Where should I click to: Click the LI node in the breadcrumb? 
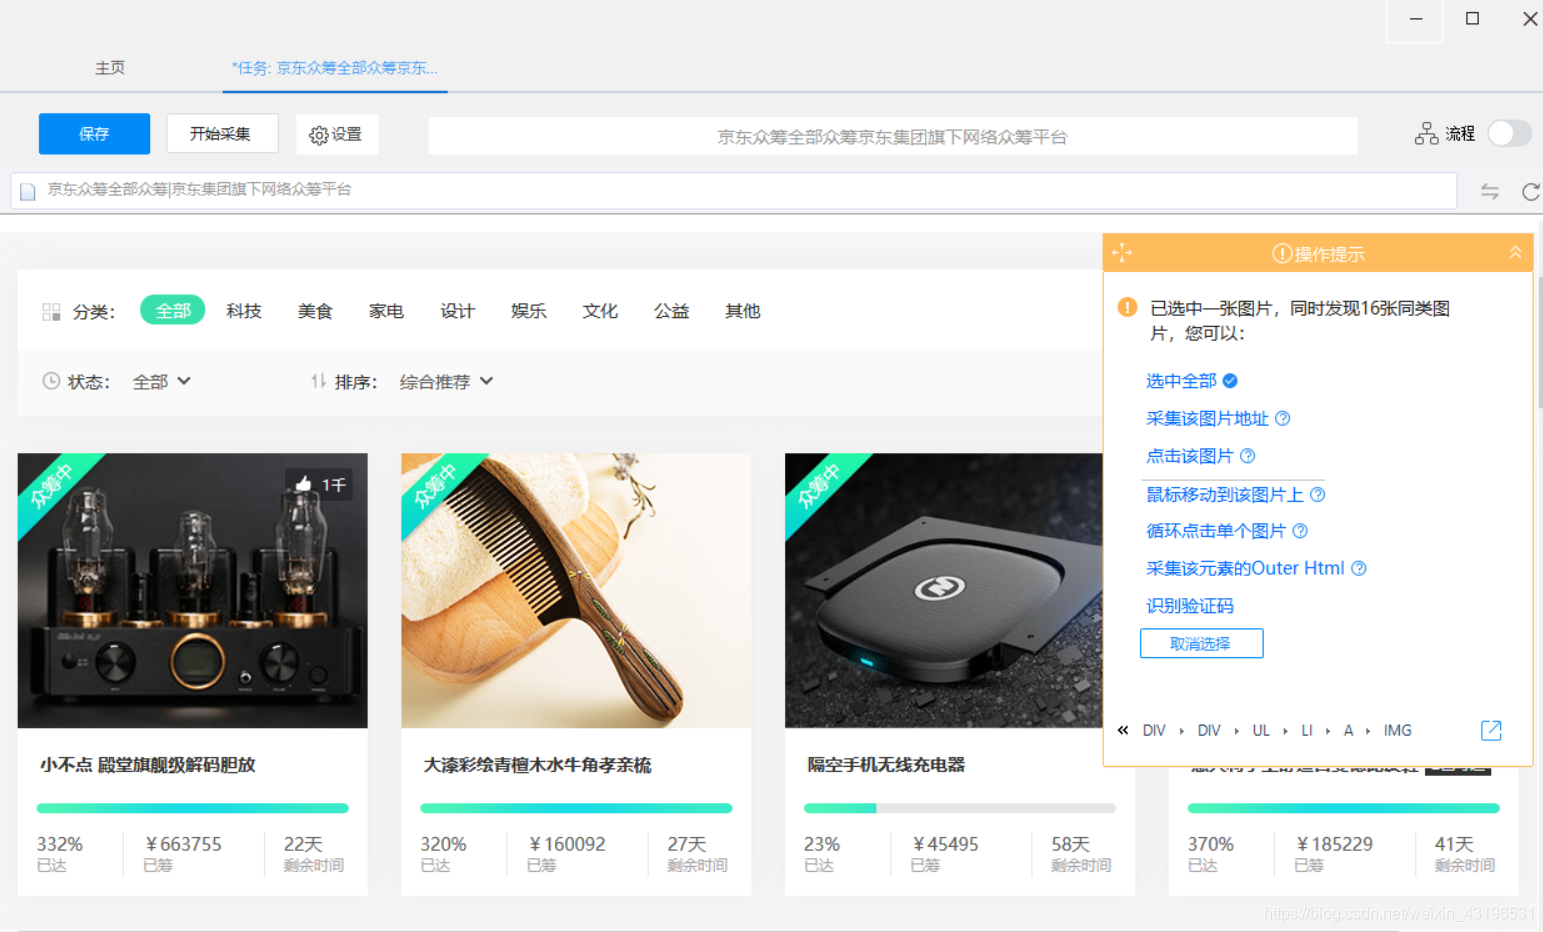[x=1307, y=730]
